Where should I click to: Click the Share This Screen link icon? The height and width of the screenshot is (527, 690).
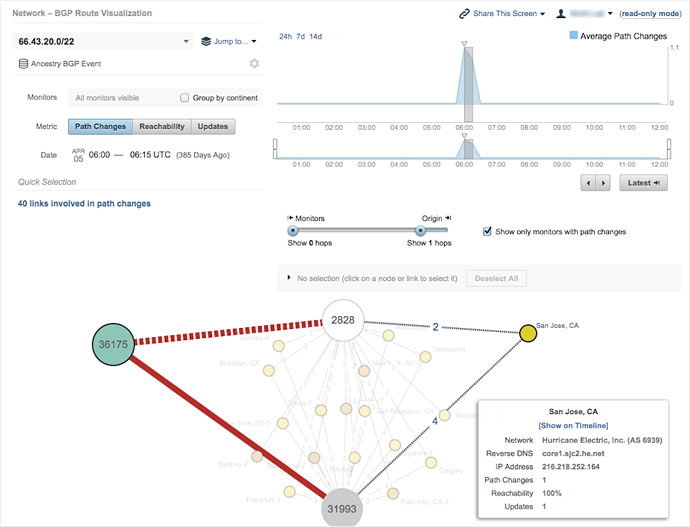click(465, 14)
